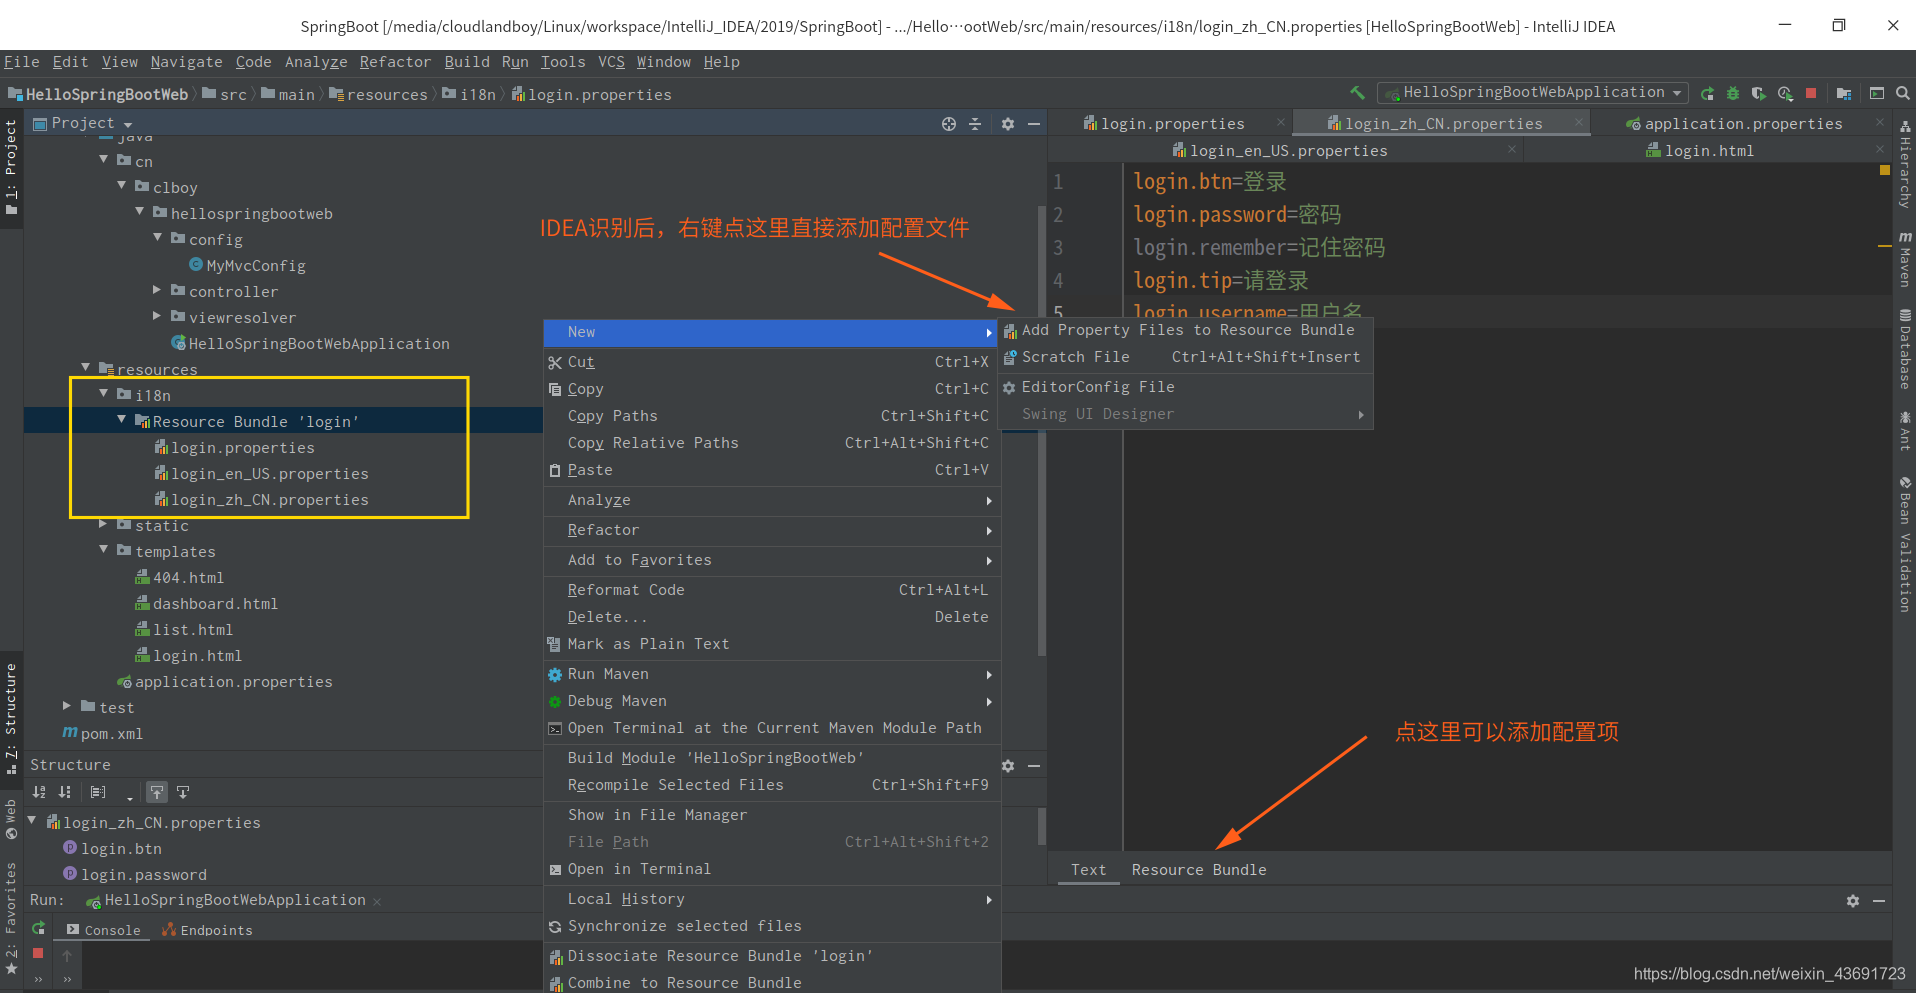Open Search Everywhere with the magnifier icon
The height and width of the screenshot is (993, 1916).
[x=1903, y=92]
